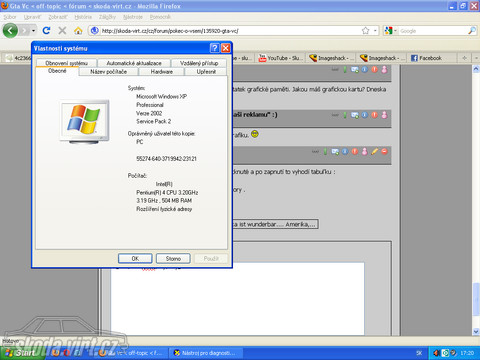Click red minus delete icon on post

pos(384,152)
